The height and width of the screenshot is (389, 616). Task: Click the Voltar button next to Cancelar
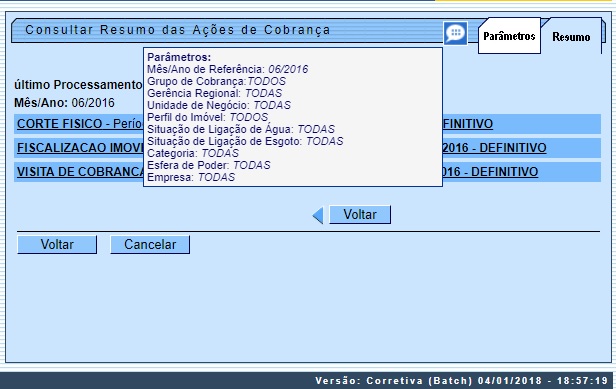click(57, 244)
